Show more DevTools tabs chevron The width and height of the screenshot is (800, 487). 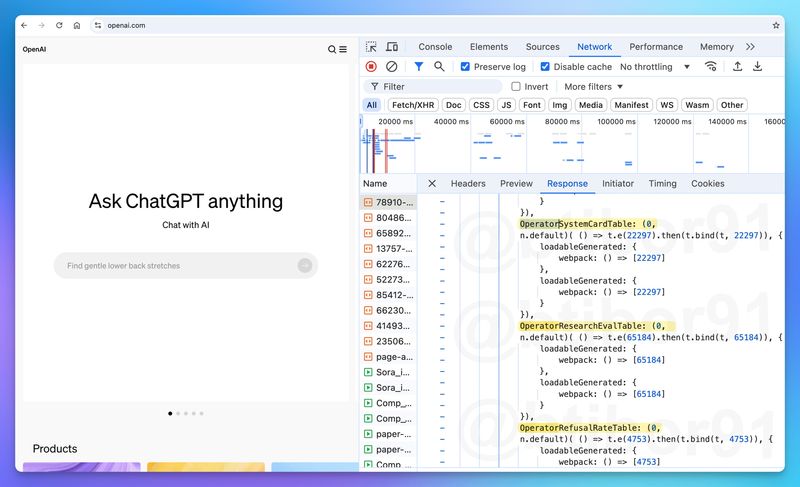750,47
